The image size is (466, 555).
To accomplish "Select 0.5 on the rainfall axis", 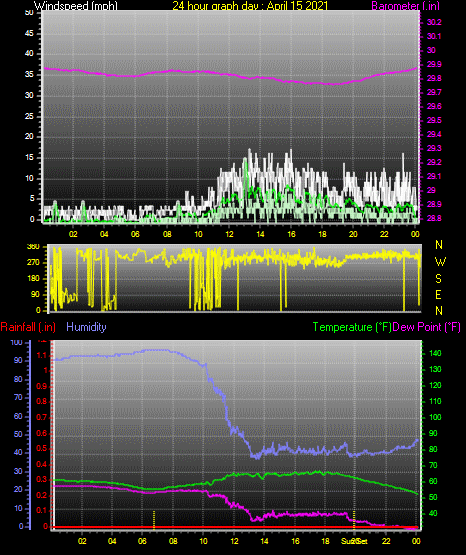I will pyautogui.click(x=42, y=448).
